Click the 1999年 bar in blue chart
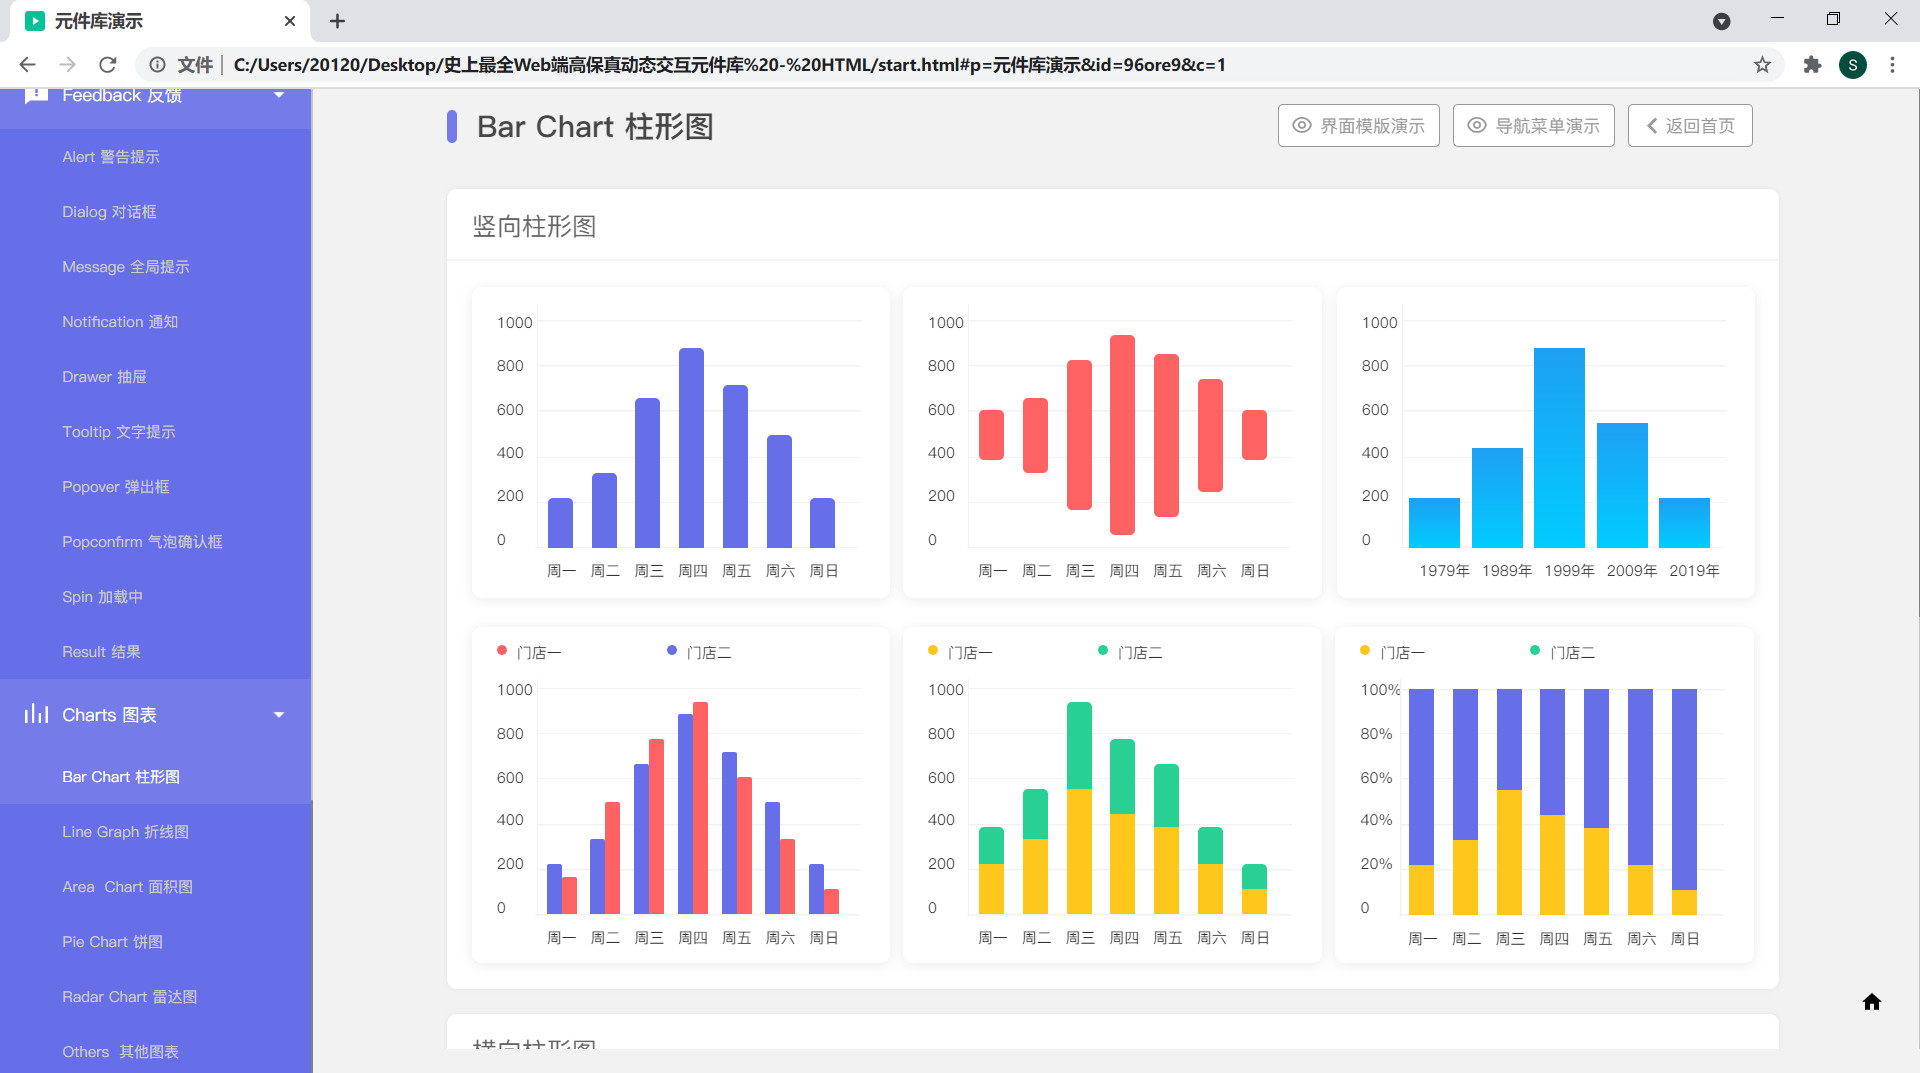Image resolution: width=1920 pixels, height=1073 pixels. (x=1559, y=448)
